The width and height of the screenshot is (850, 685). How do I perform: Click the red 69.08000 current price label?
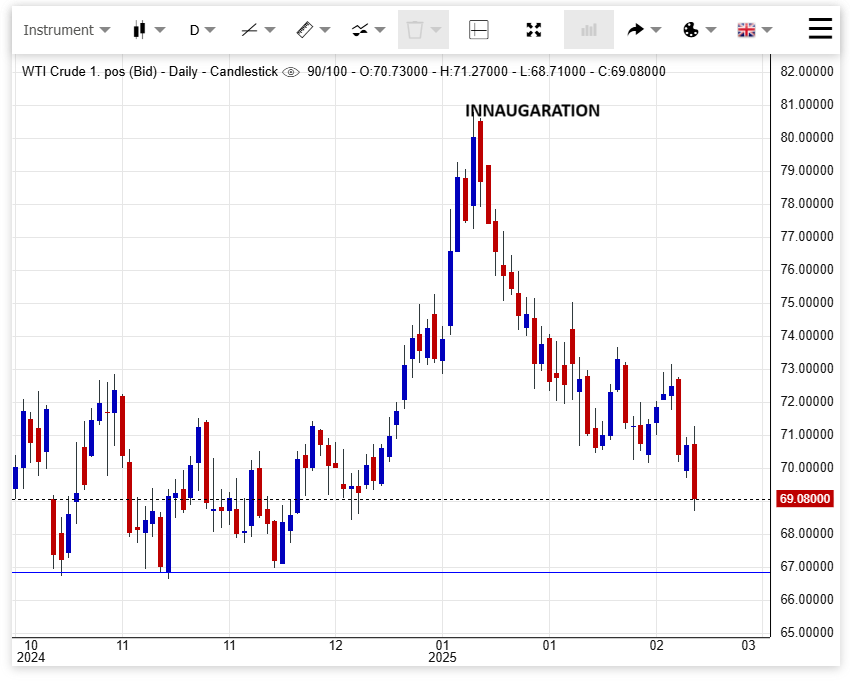click(805, 499)
